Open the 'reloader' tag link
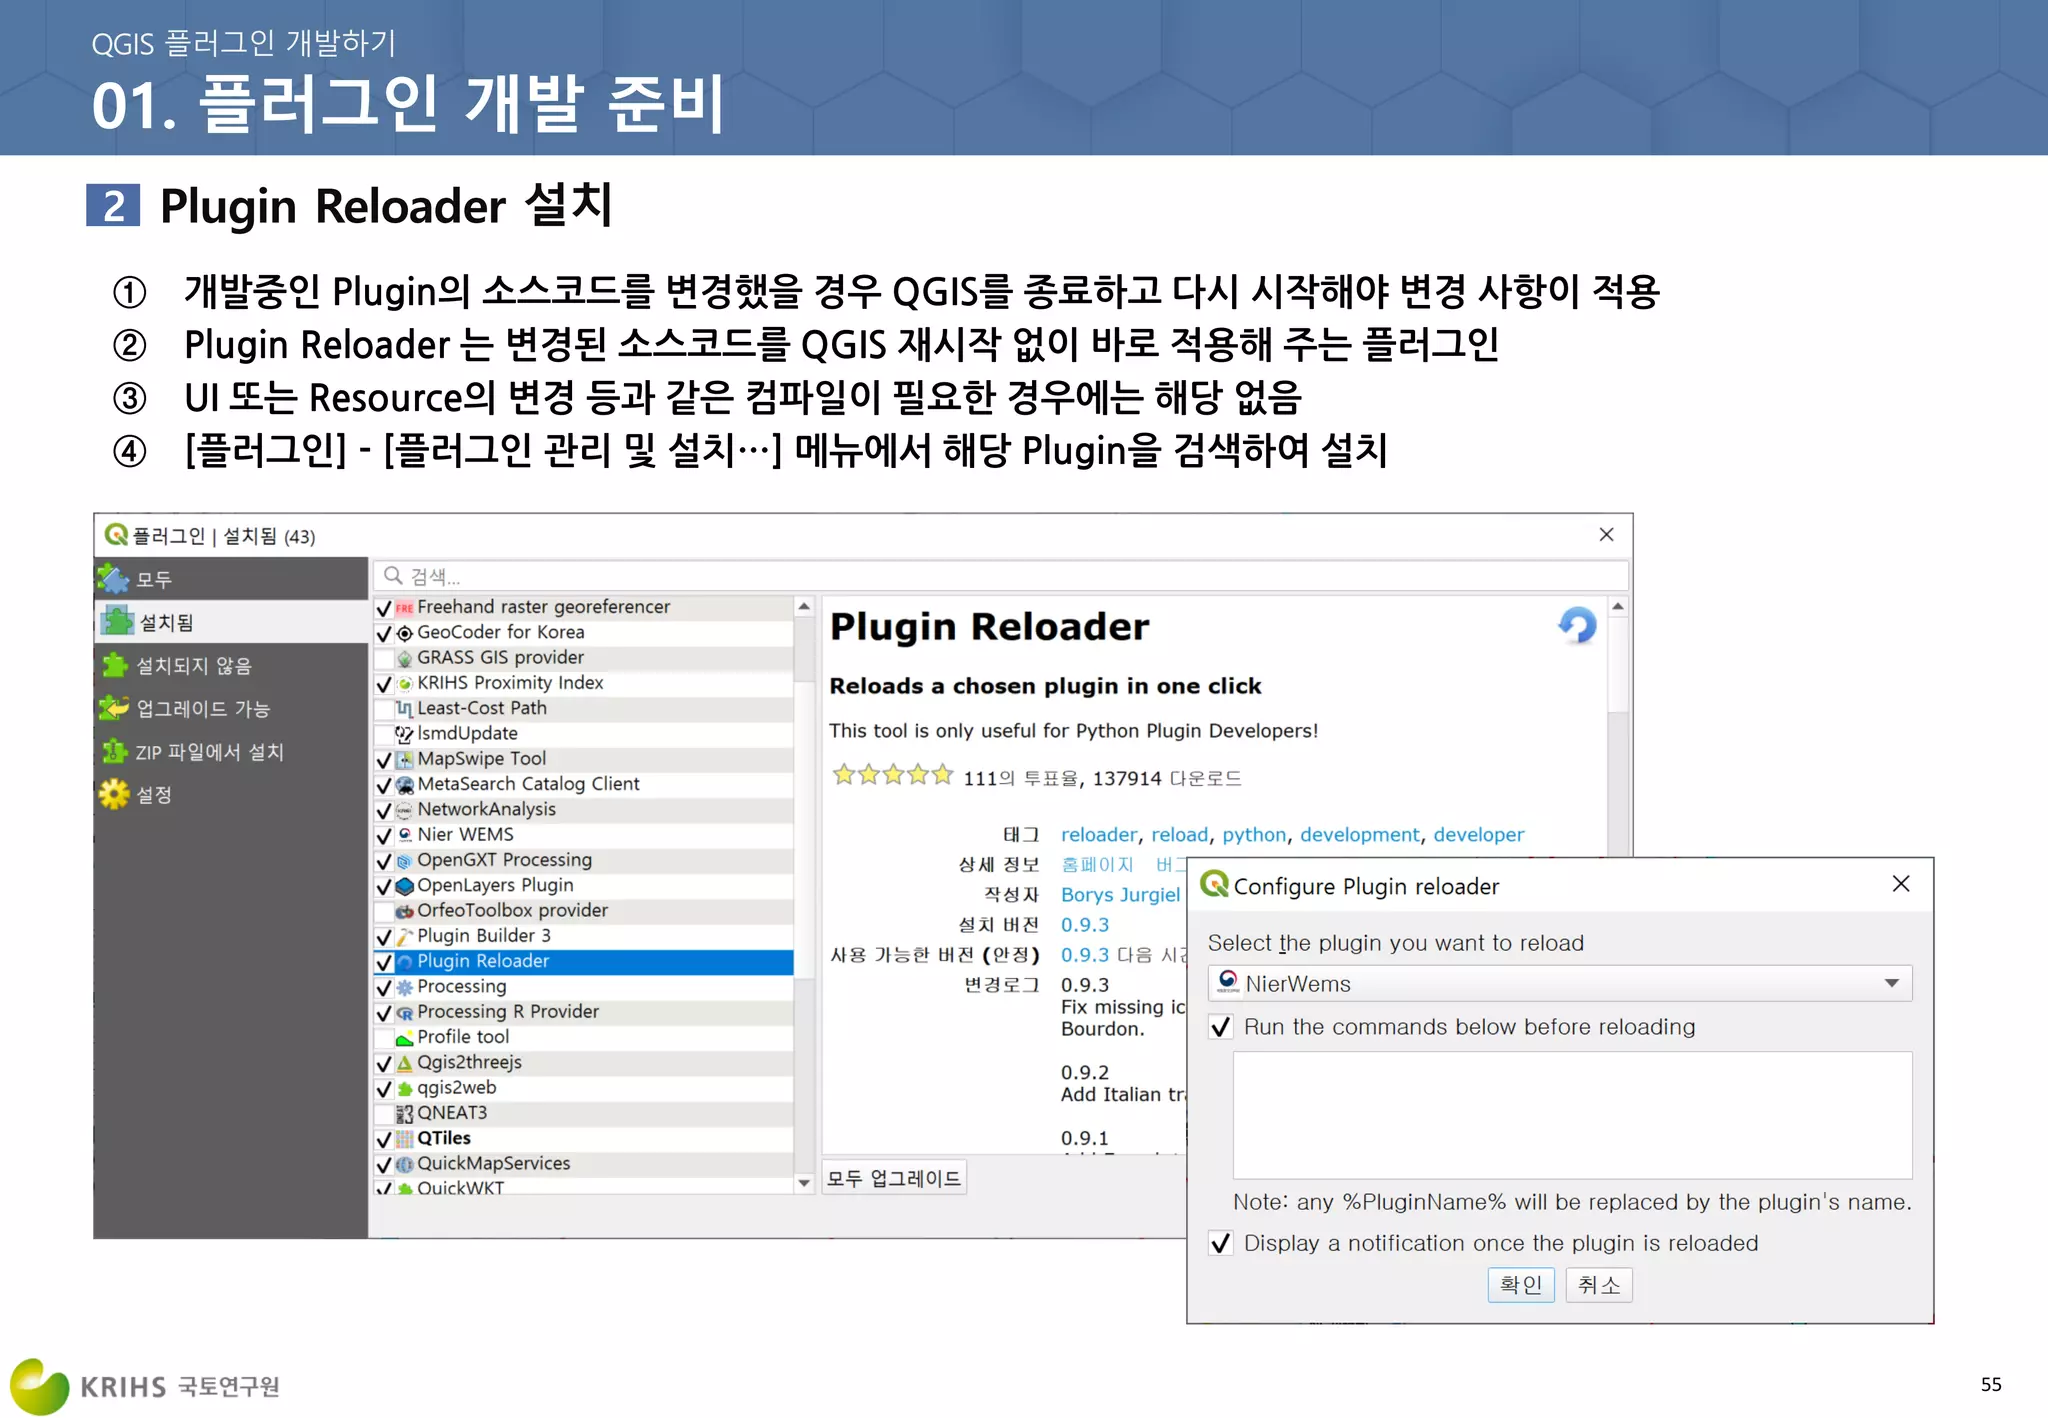 click(1099, 834)
